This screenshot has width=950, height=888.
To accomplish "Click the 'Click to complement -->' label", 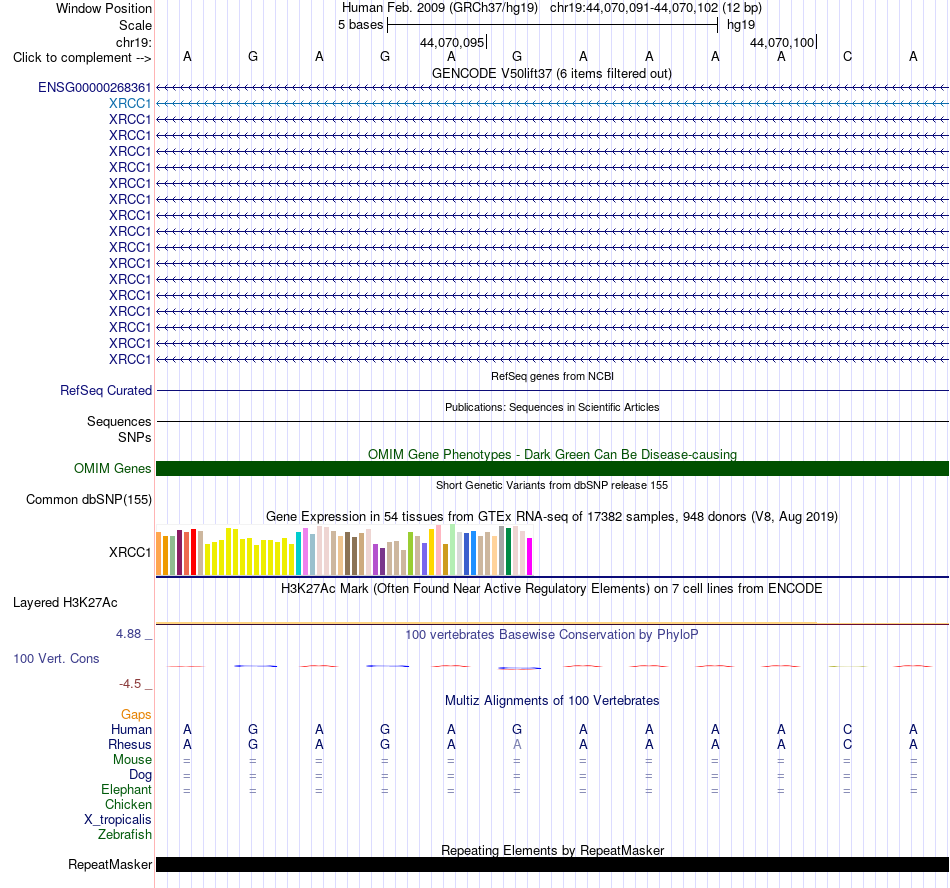I will 82,58.
